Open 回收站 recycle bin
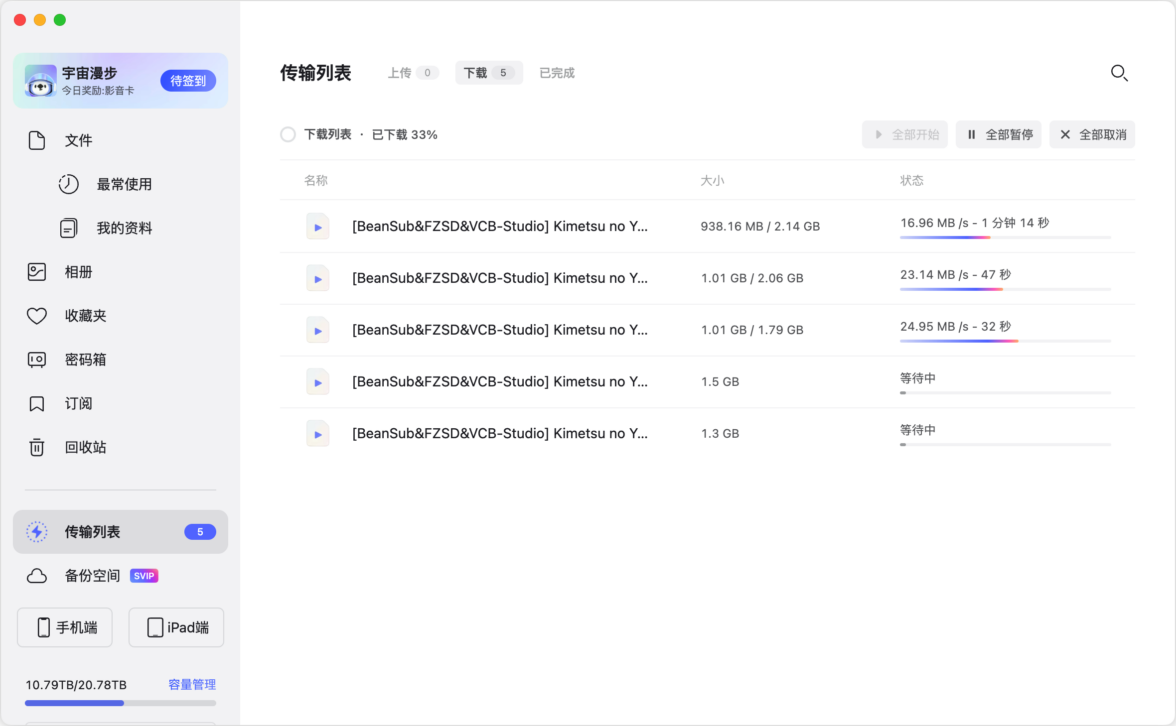This screenshot has width=1176, height=726. [x=85, y=447]
